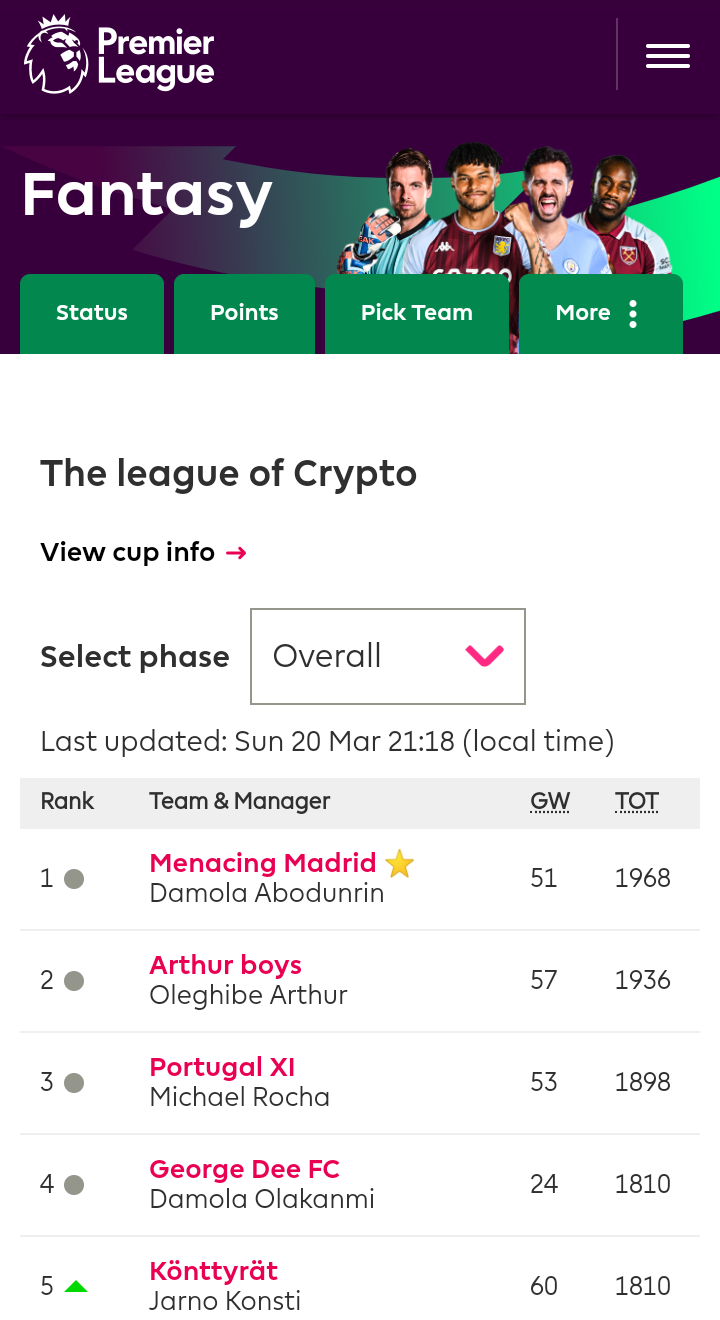Click the three-dot icon on More
The height and width of the screenshot is (1320, 720).
pos(633,314)
